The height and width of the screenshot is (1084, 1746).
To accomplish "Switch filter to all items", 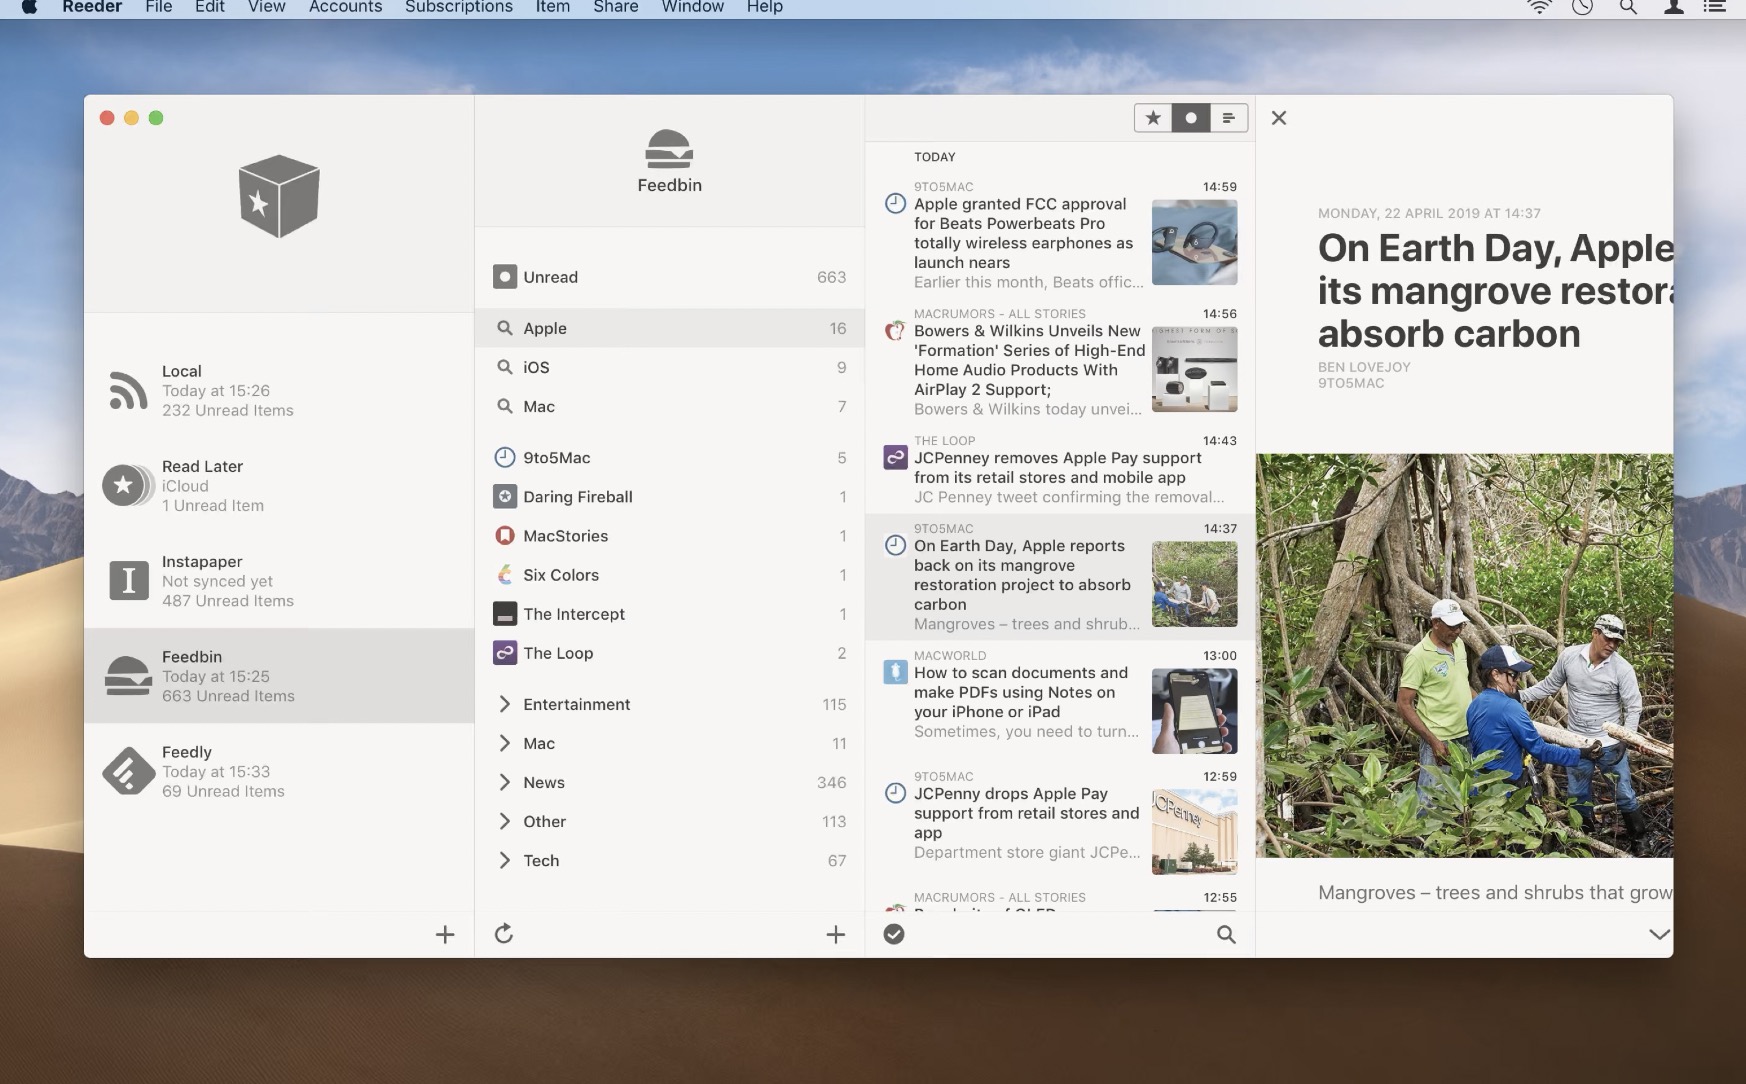I will [x=1229, y=118].
